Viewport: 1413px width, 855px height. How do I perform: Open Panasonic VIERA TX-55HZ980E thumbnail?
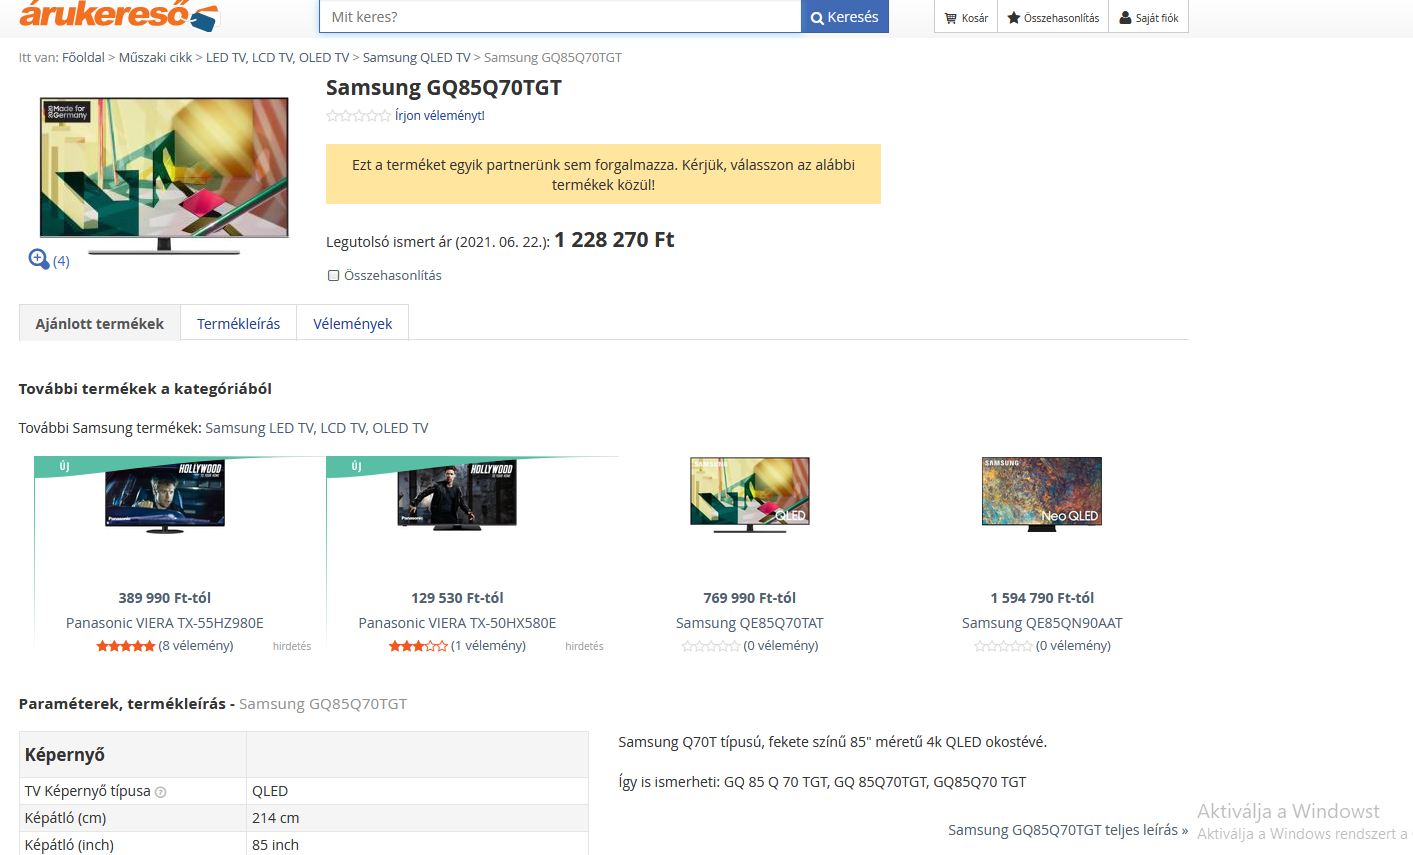pos(165,497)
